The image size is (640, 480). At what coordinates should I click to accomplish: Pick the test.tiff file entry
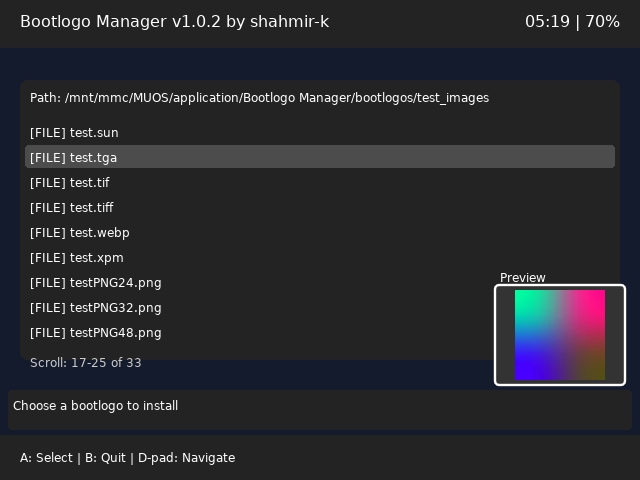click(x=320, y=207)
